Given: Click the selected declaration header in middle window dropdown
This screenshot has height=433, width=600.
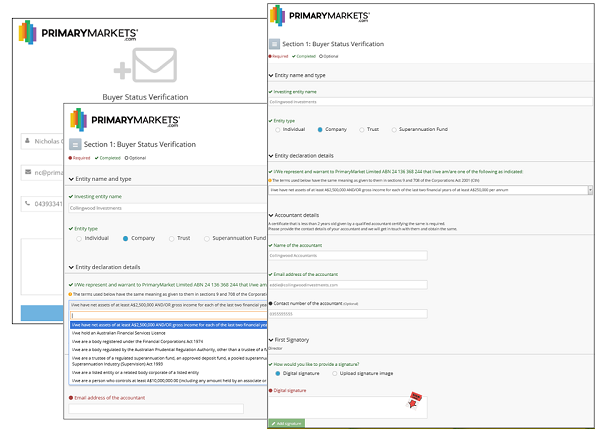Looking at the screenshot, I should tap(168, 305).
